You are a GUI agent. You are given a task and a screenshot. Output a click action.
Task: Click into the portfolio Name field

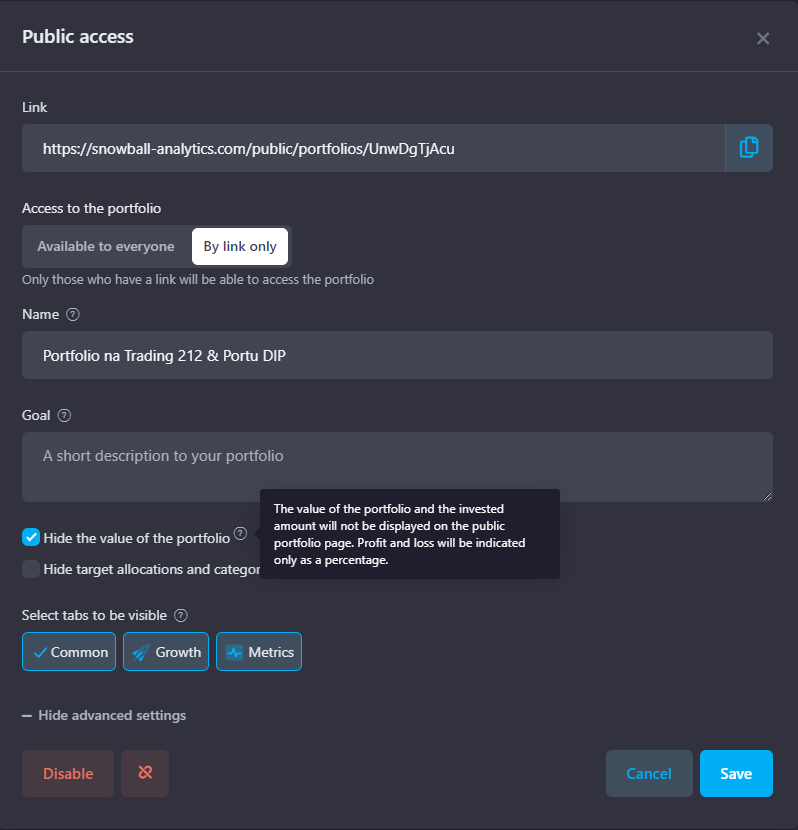pyautogui.click(x=397, y=355)
